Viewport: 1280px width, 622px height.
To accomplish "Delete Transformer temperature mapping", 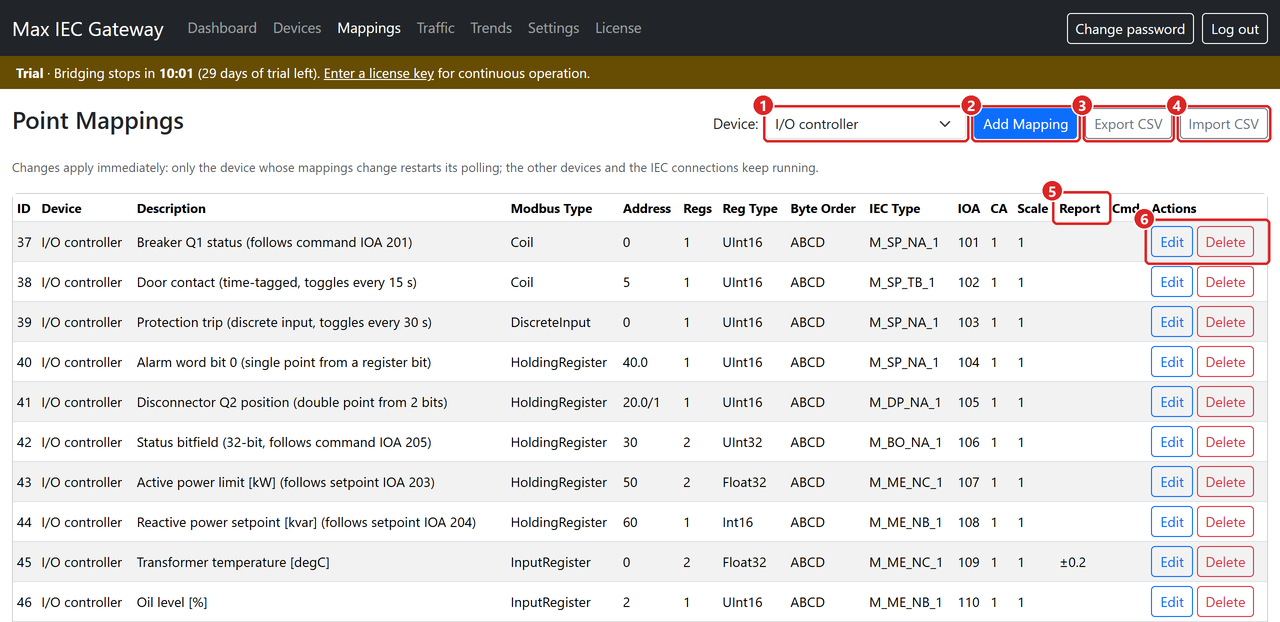I will 1225,562.
